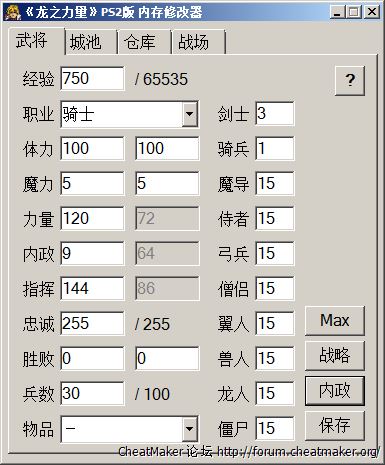This screenshot has height=465, width=385.
Task: Select the 忠诚 field showing 255
Action: (92, 323)
